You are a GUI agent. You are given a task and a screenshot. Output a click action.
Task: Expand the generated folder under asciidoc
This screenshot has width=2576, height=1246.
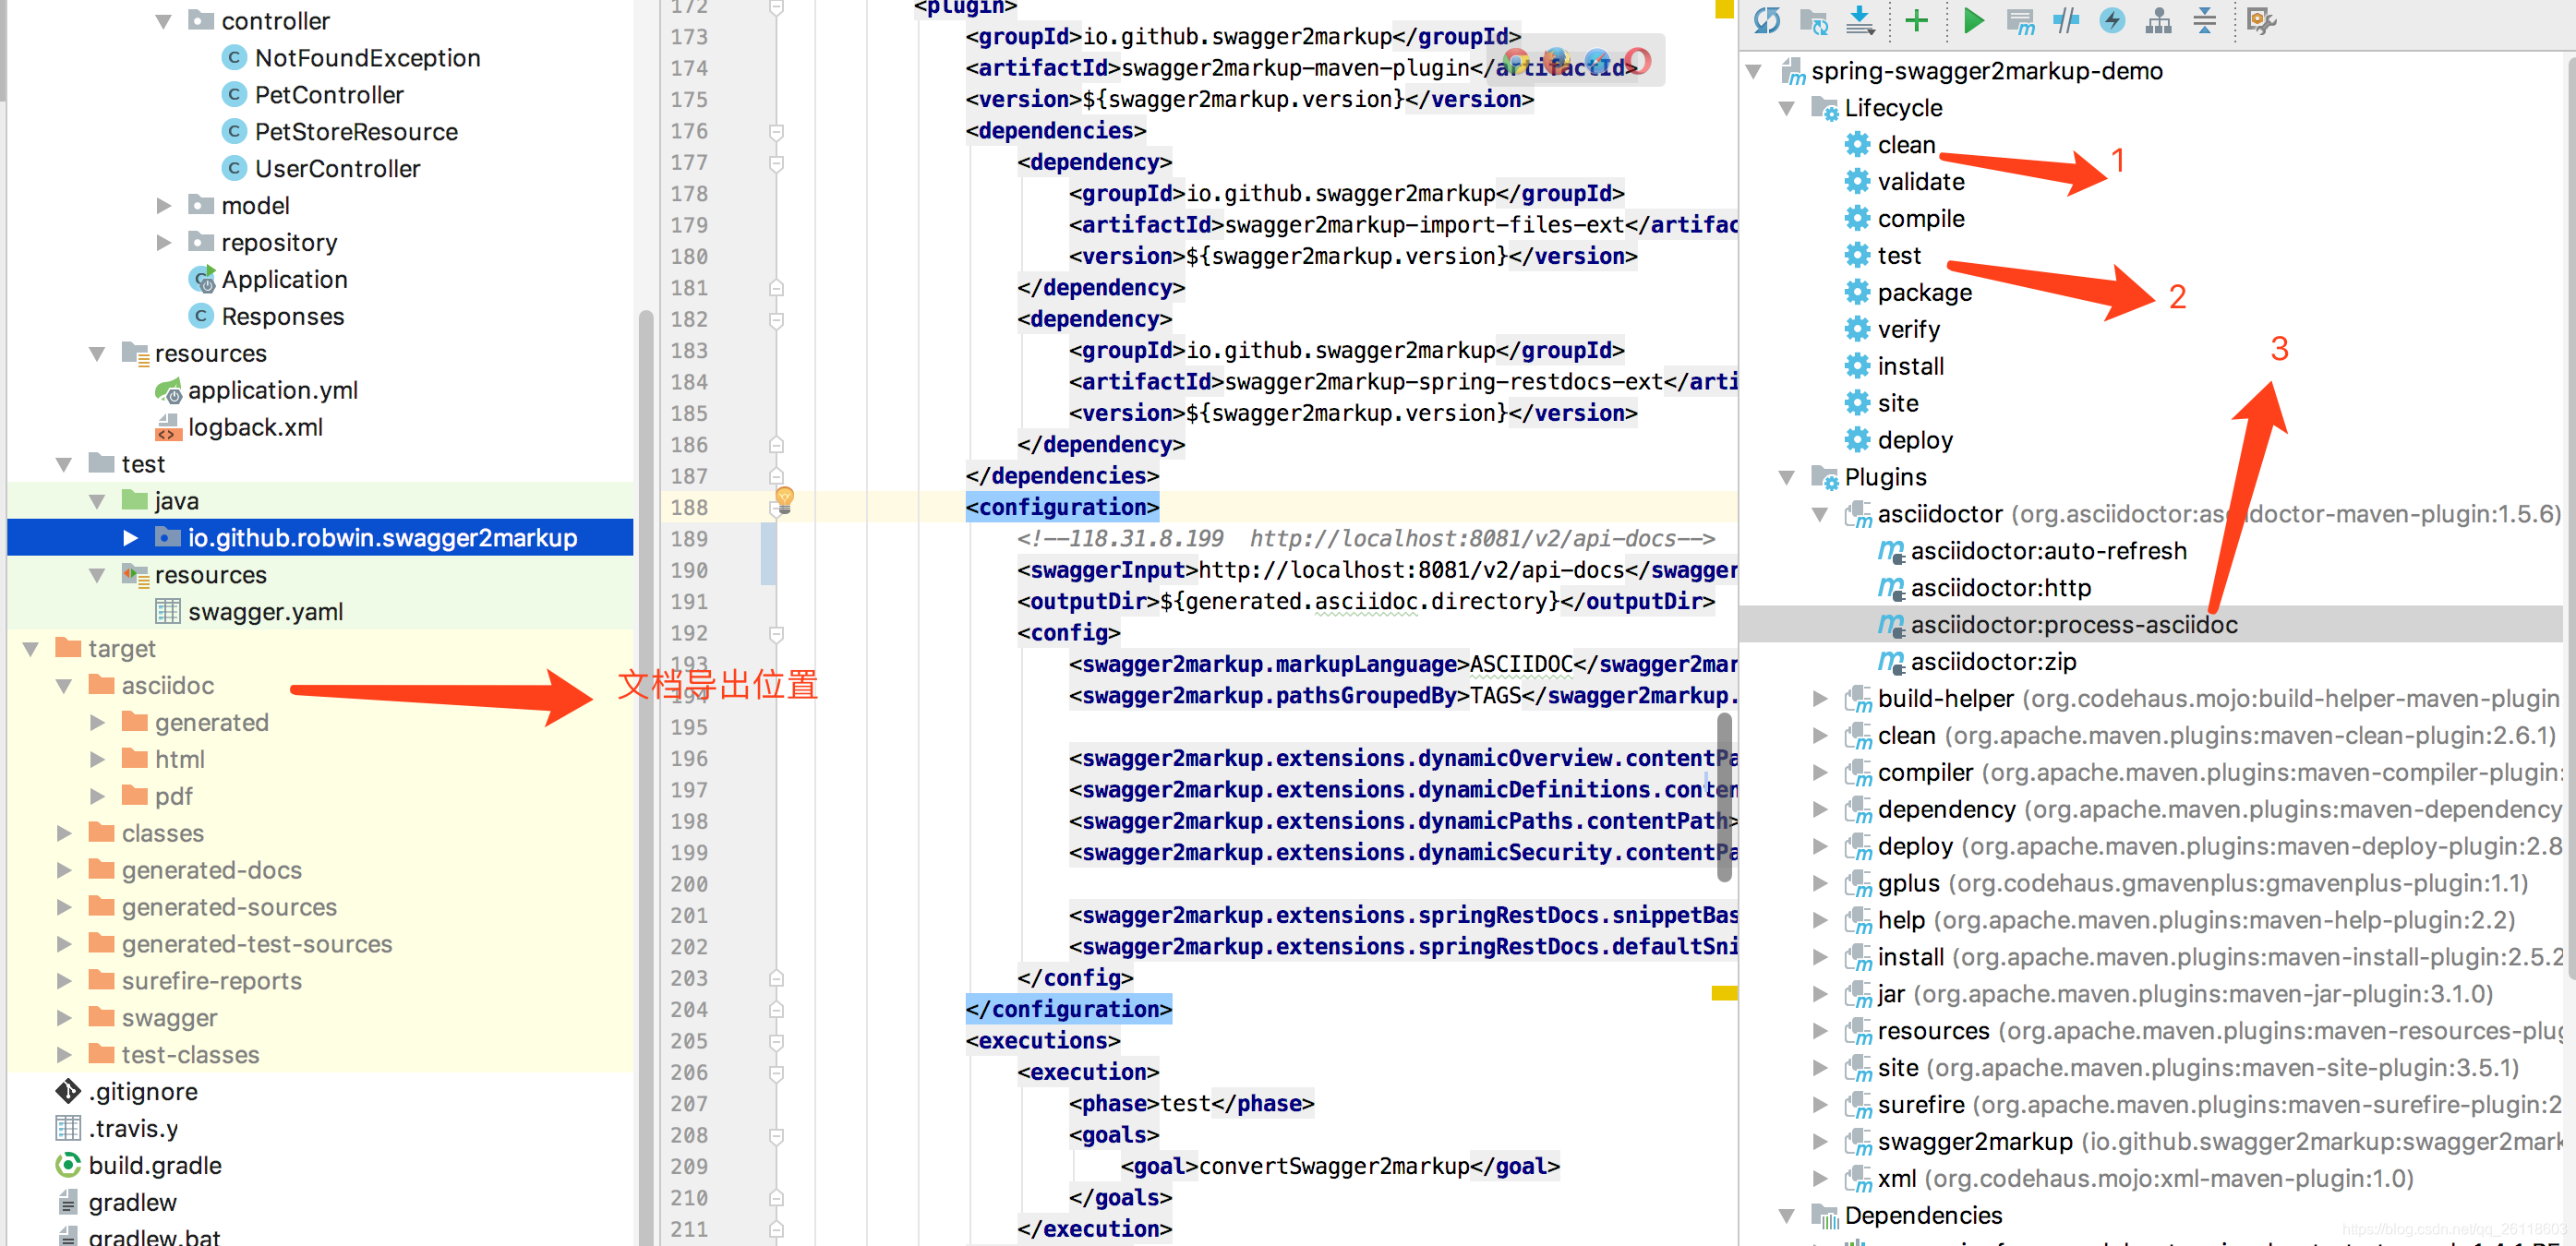click(x=98, y=722)
